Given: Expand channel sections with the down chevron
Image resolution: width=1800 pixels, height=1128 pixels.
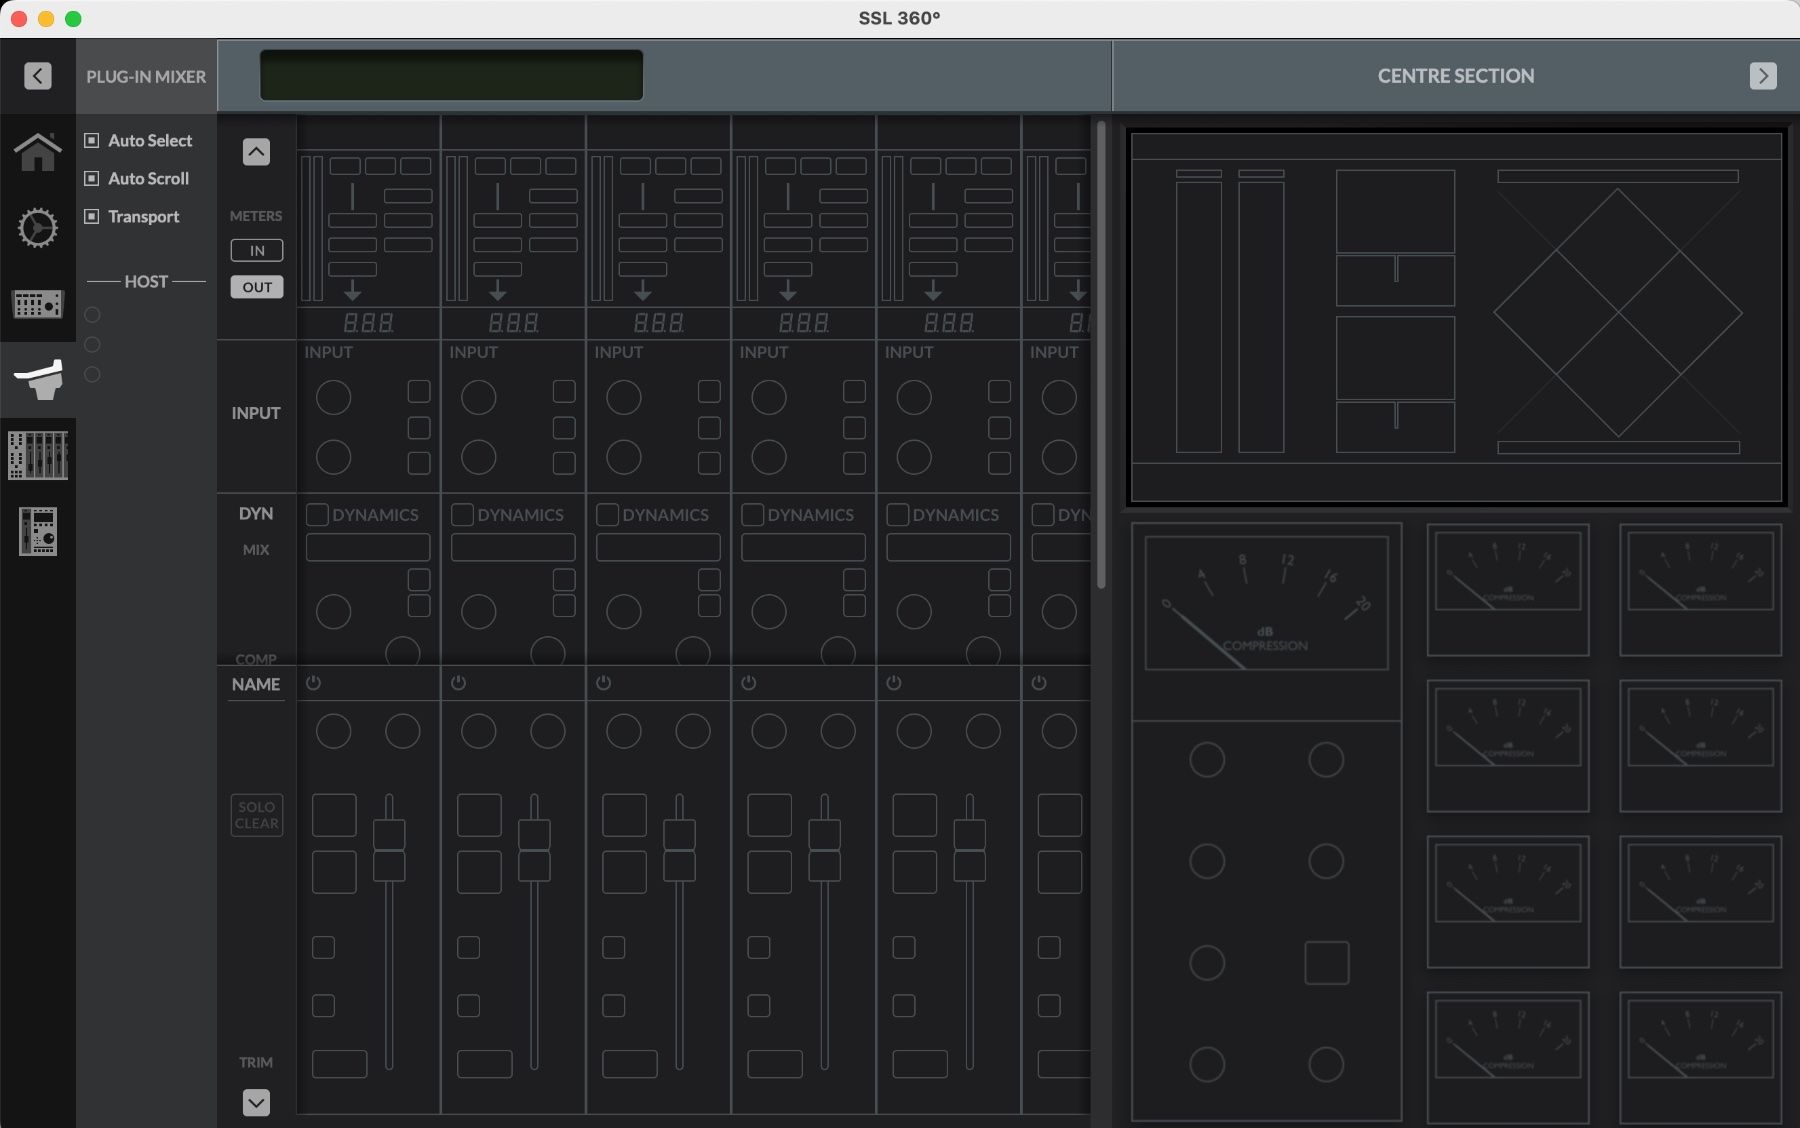Looking at the screenshot, I should tap(256, 1103).
